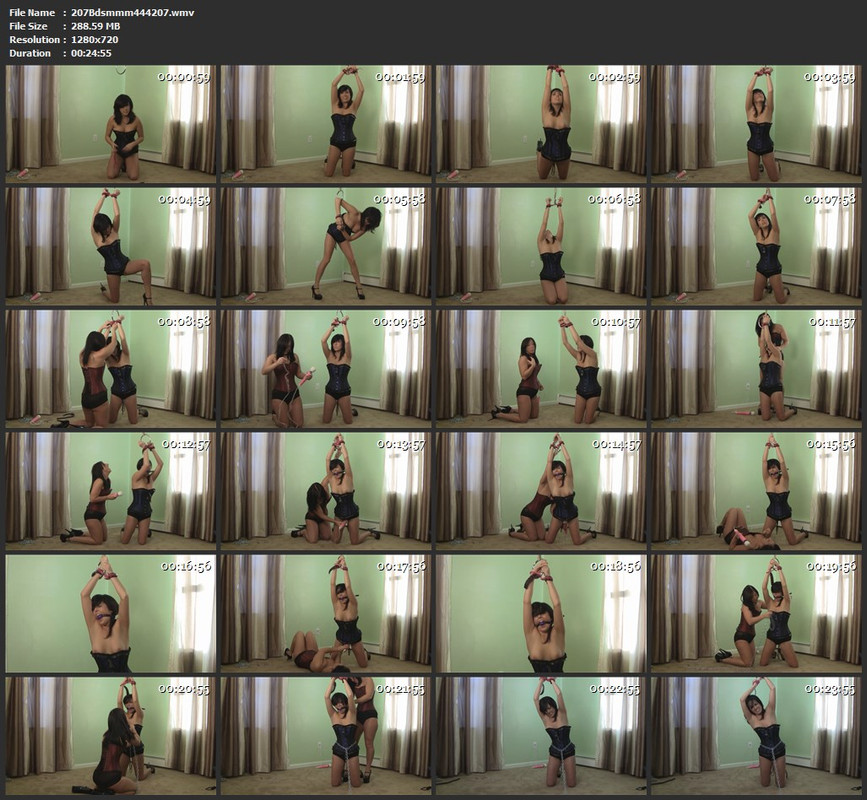View the thumbnail labeled 00:21:55
Viewport: 867px width, 800px height.
(326, 736)
